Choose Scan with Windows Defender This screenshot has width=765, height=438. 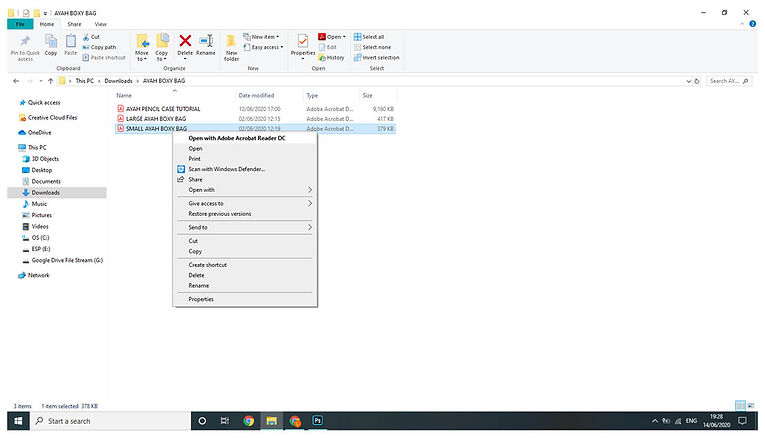244,169
